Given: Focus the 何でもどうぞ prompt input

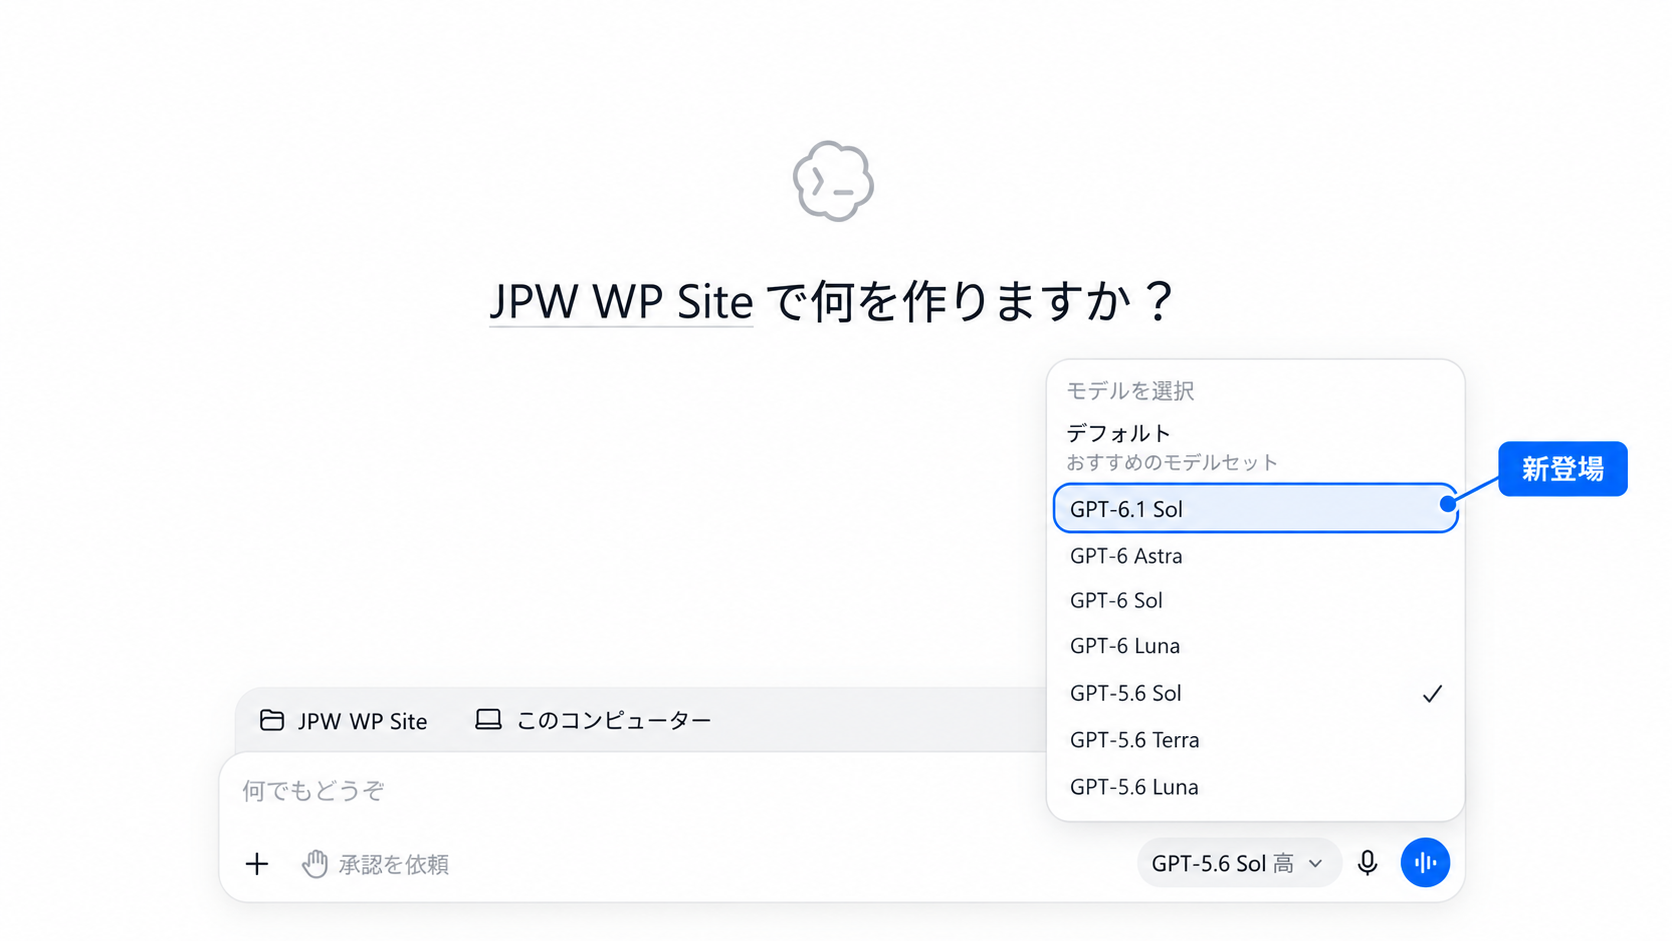Looking at the screenshot, I should click(630, 791).
